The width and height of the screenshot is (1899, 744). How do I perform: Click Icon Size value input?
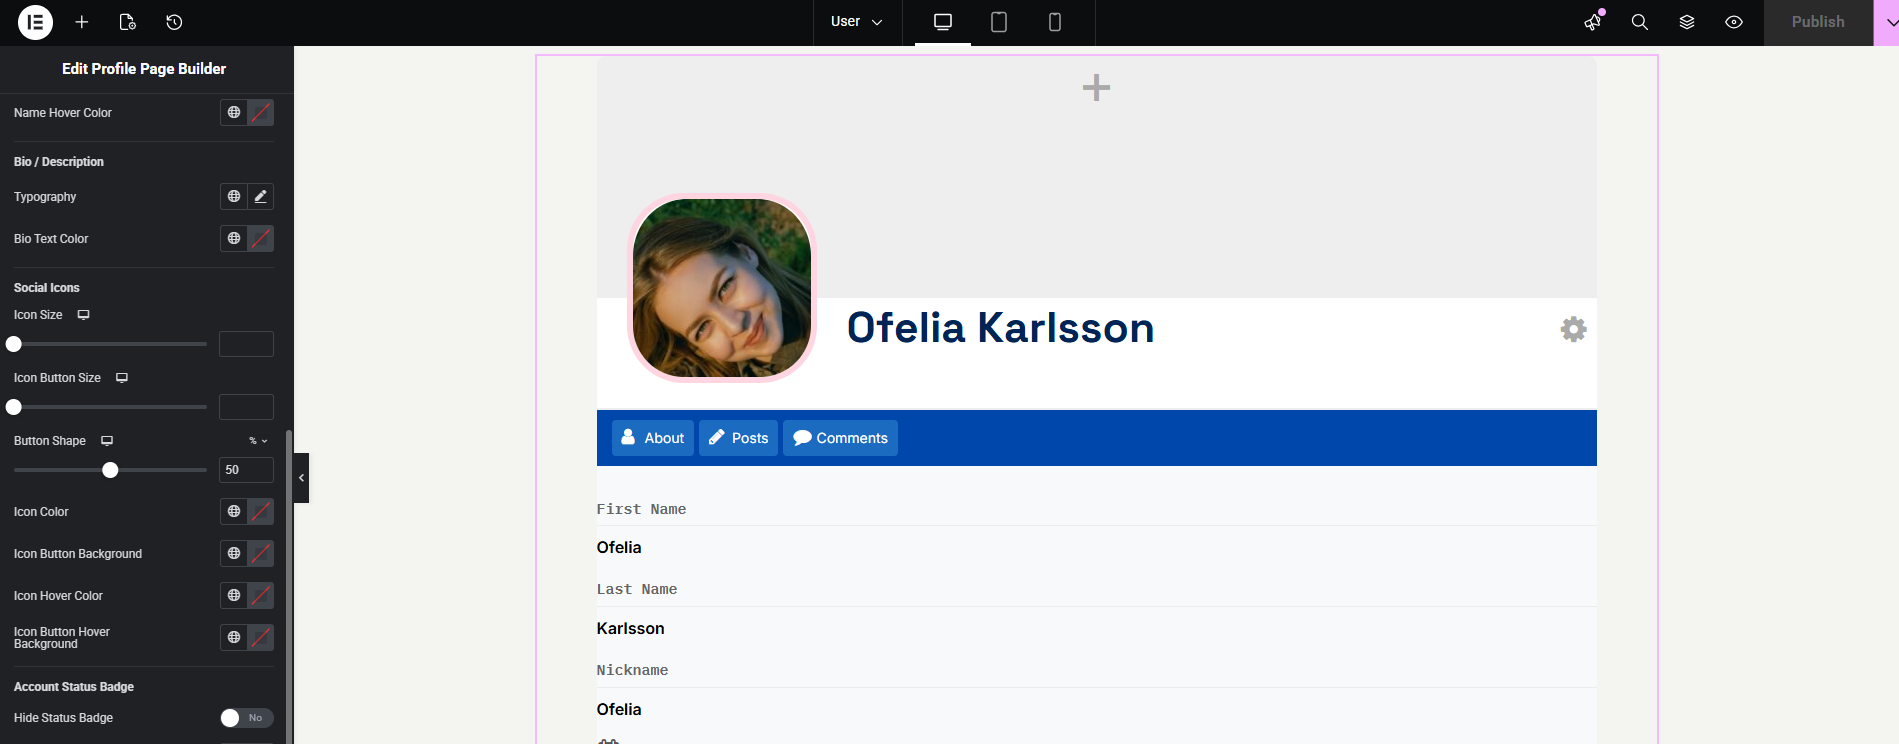246,344
